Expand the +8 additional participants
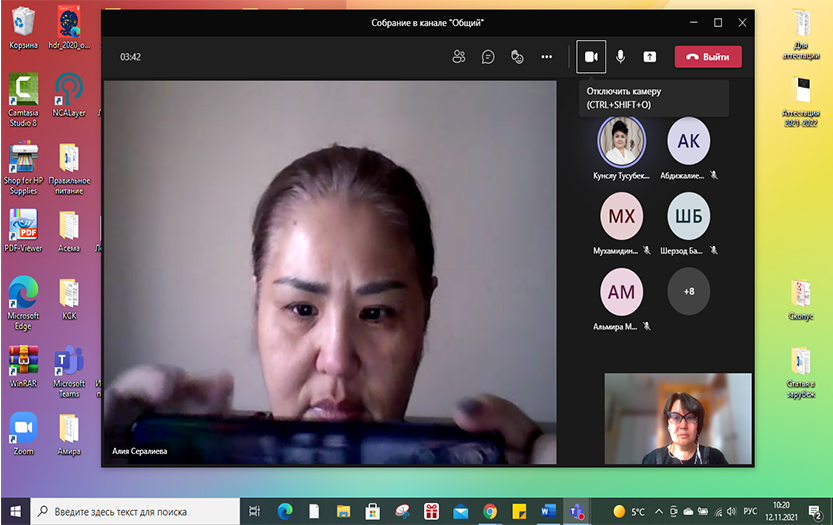The height and width of the screenshot is (525, 833). (x=688, y=291)
